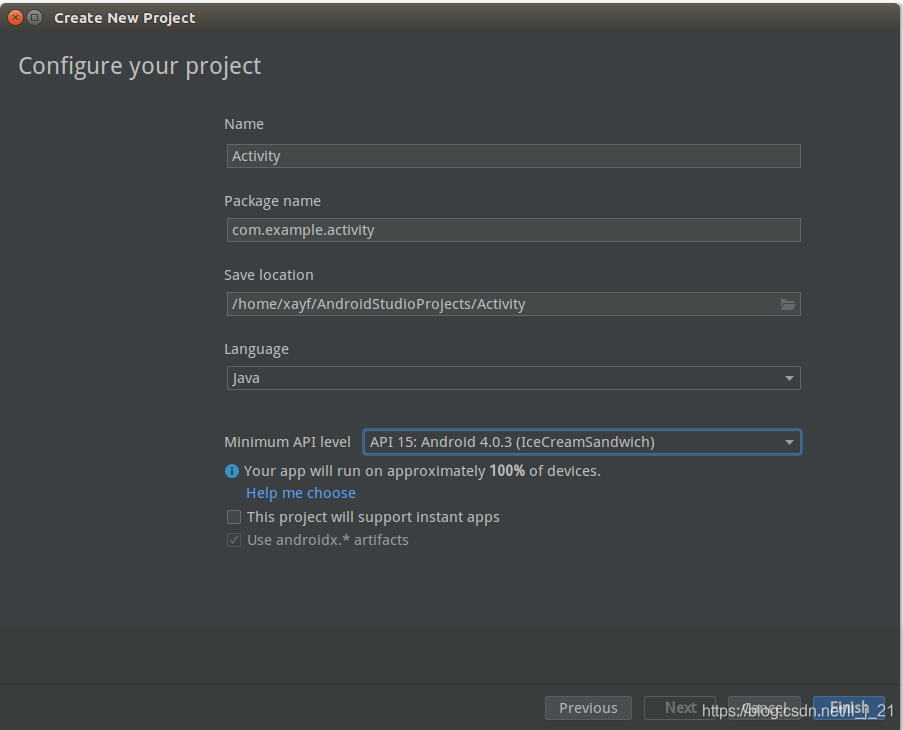Click the Minimum API level label
The height and width of the screenshot is (730, 903).
[287, 442]
